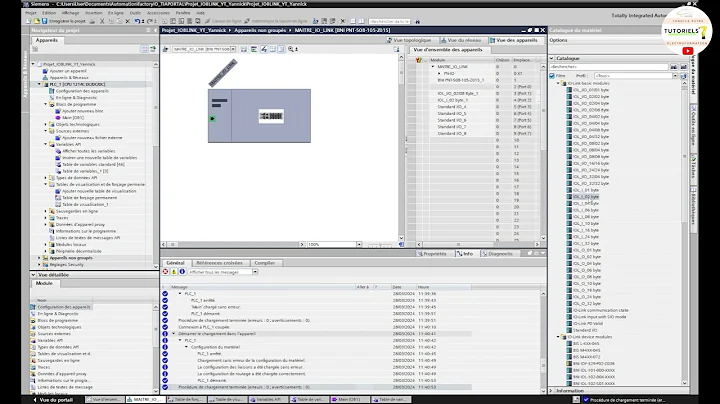This screenshot has height=404, width=720.
Task: Click Liaison en ligne button
Action: click(x=223, y=21)
